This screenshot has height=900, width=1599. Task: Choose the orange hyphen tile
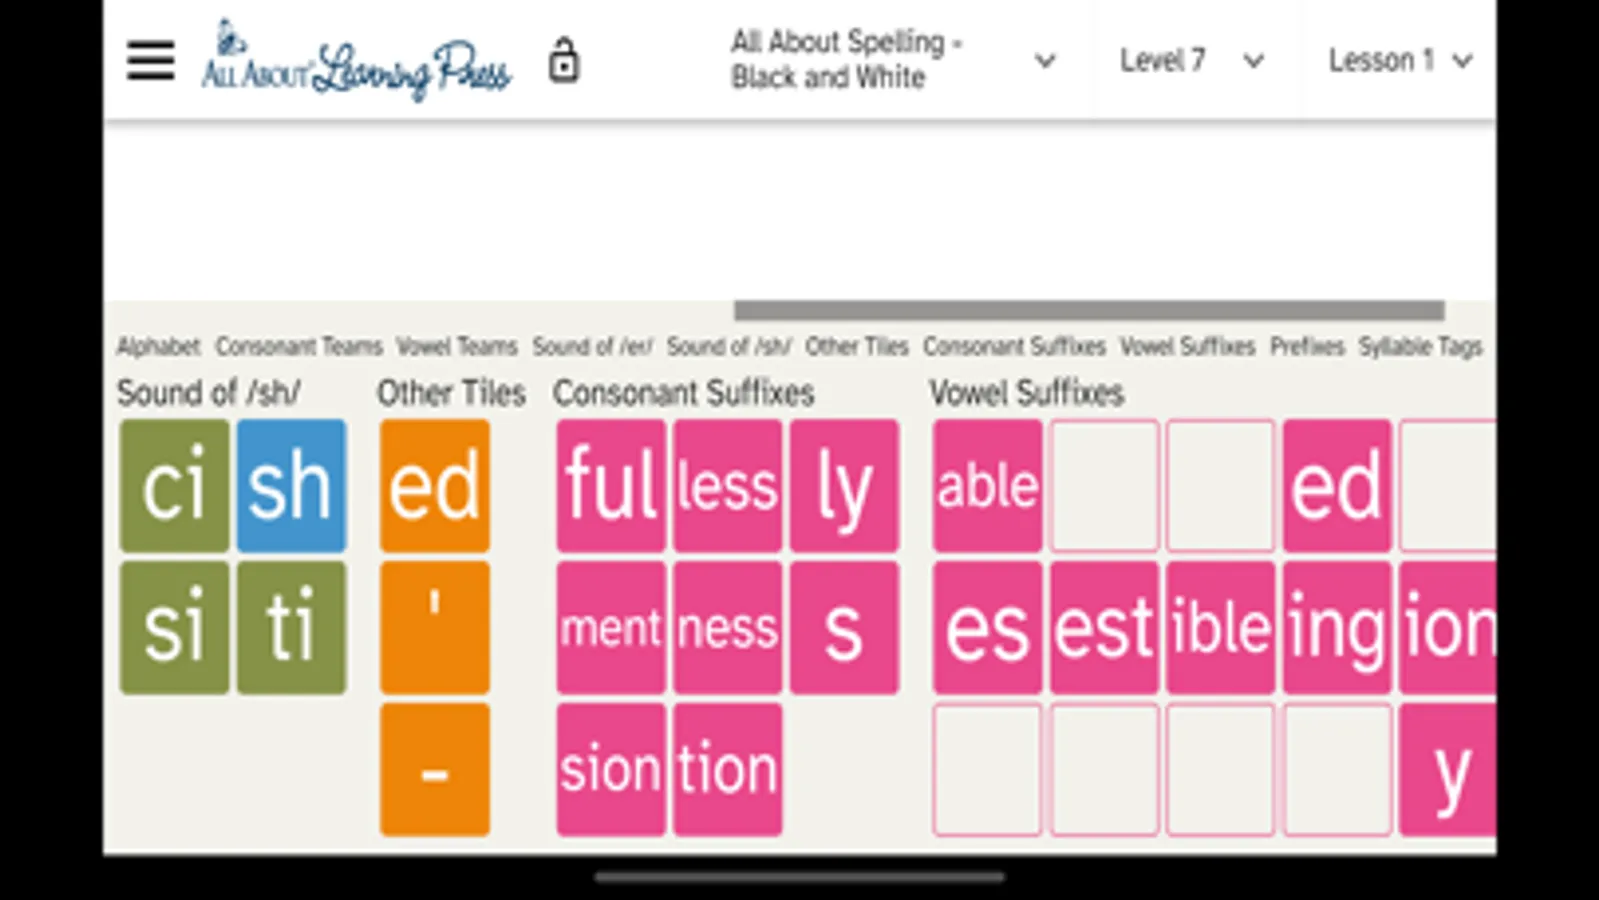coord(435,770)
